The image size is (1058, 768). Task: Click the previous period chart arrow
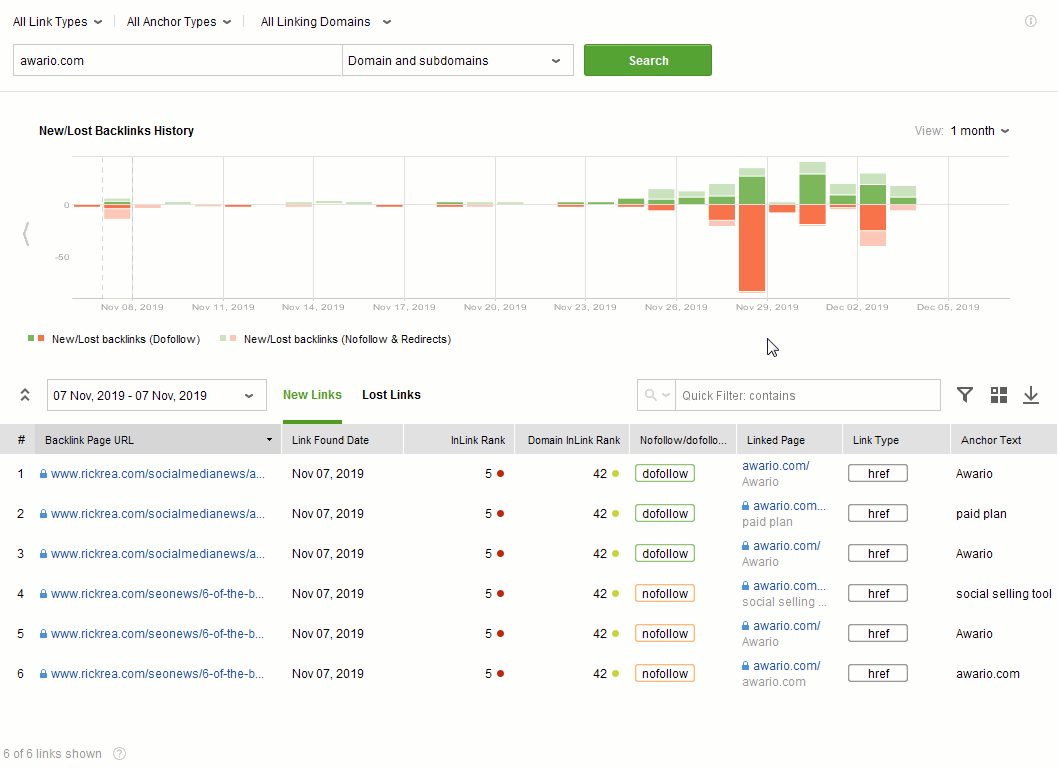pos(26,234)
